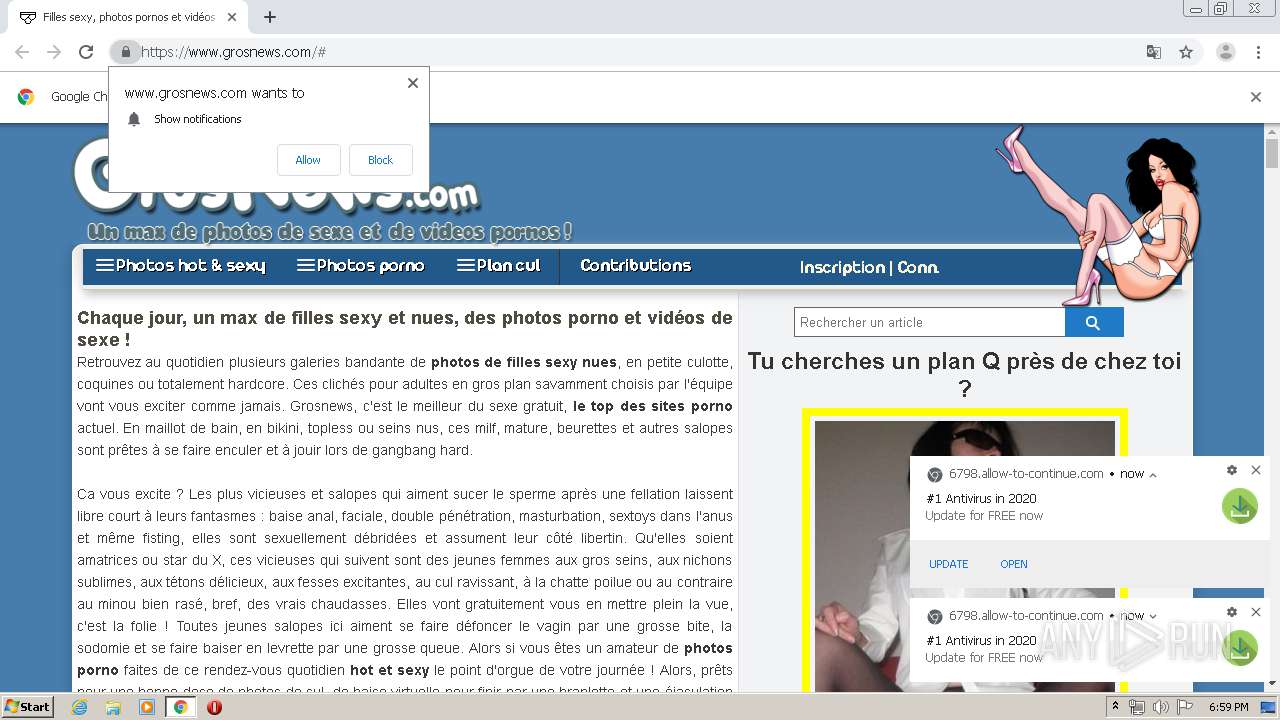Click the browser Back arrow

pos(22,52)
